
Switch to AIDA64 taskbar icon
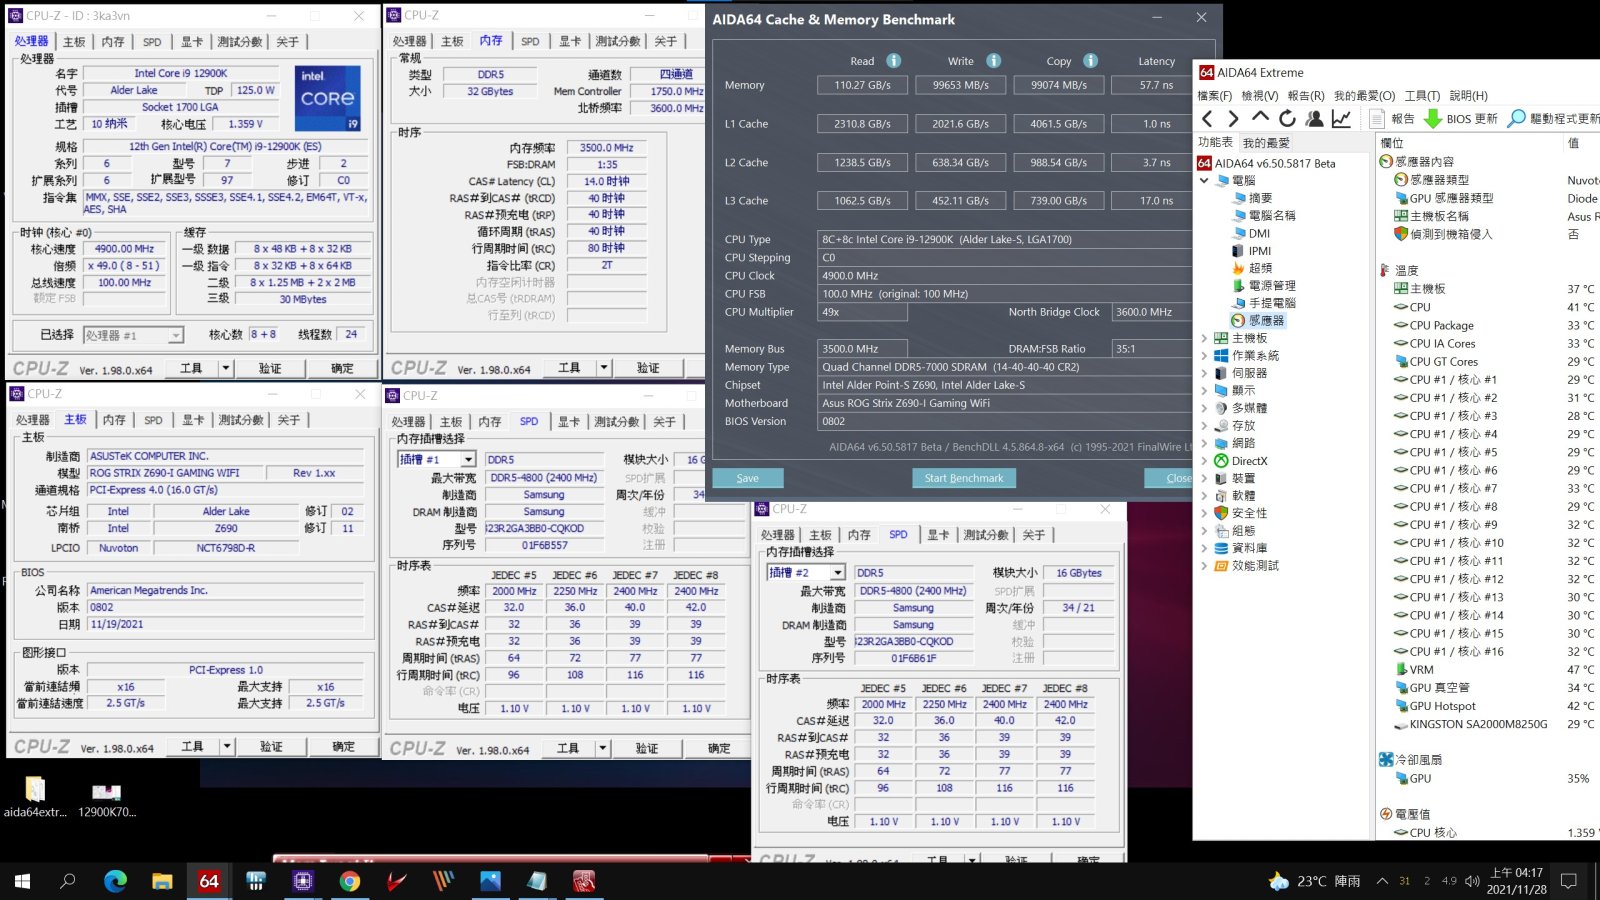pyautogui.click(x=209, y=881)
